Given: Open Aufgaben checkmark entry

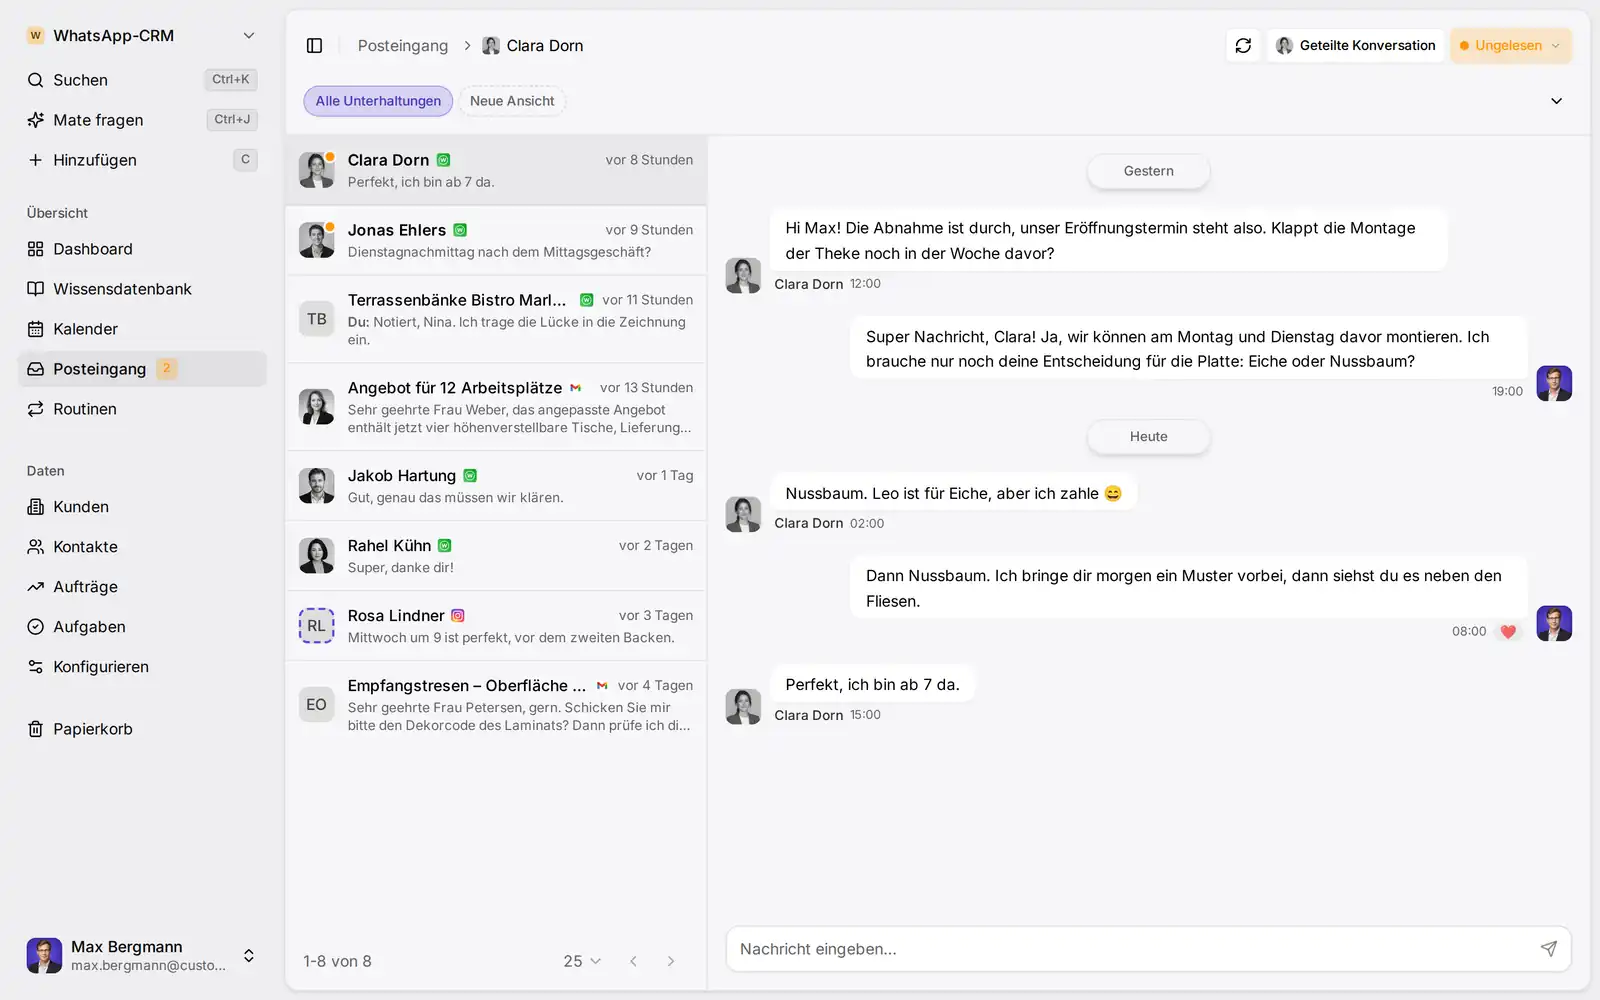Looking at the screenshot, I should pyautogui.click(x=141, y=627).
